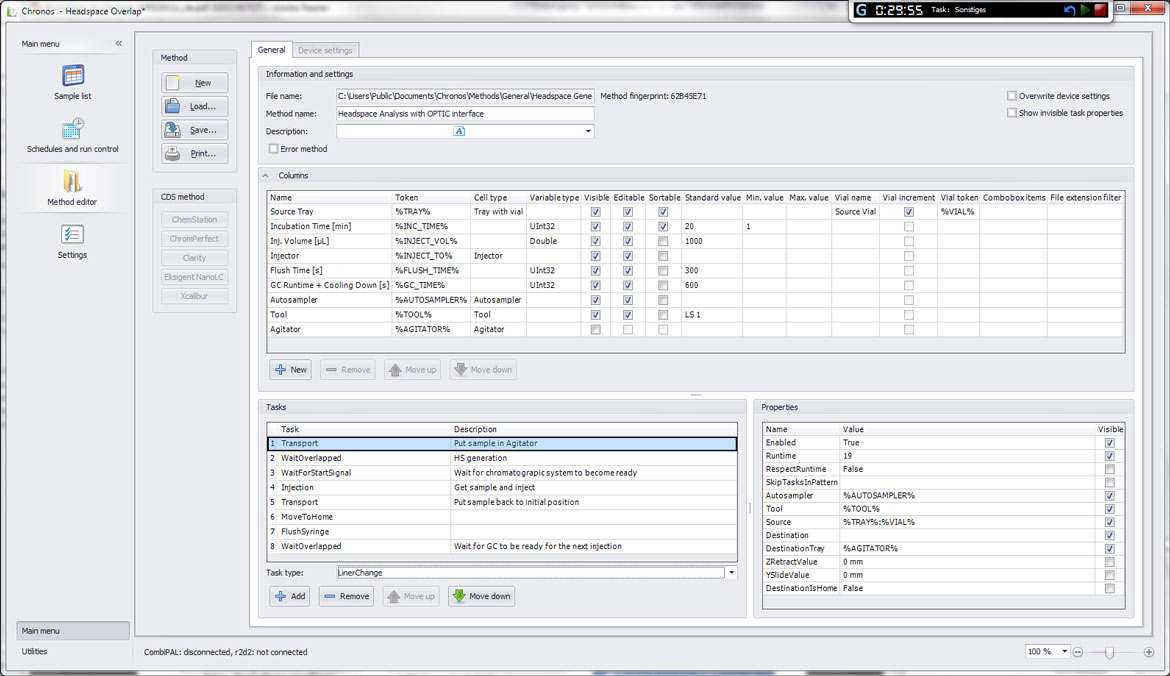
Task: Select the MoveToHome task row
Action: (502, 517)
